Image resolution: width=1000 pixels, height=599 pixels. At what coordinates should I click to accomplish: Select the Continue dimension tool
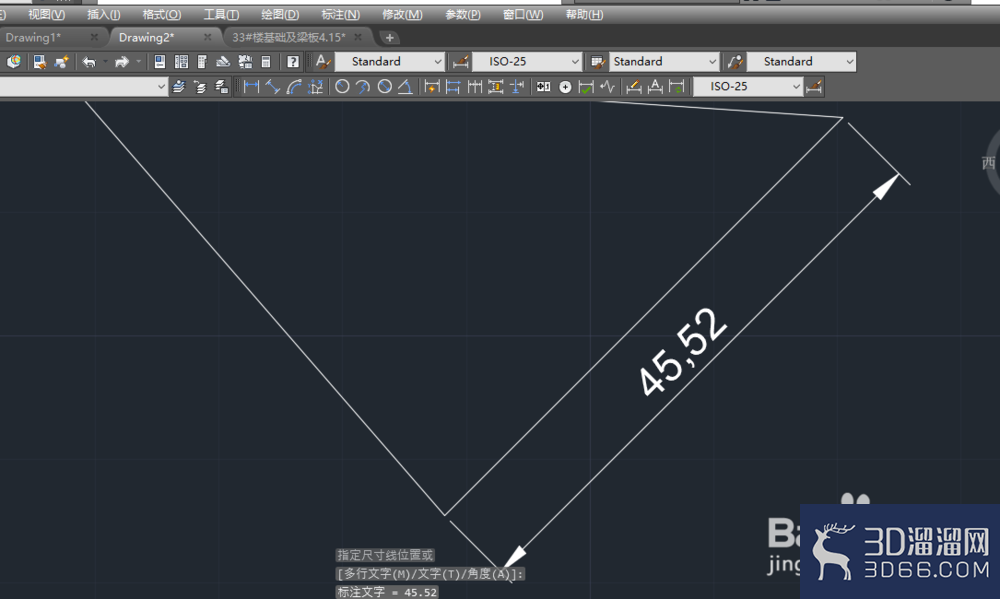click(x=474, y=87)
